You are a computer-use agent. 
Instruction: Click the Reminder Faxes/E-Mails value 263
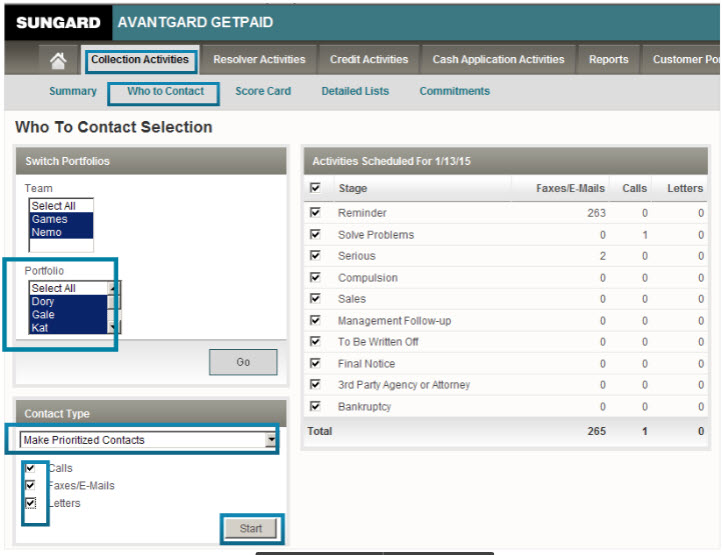click(x=596, y=213)
